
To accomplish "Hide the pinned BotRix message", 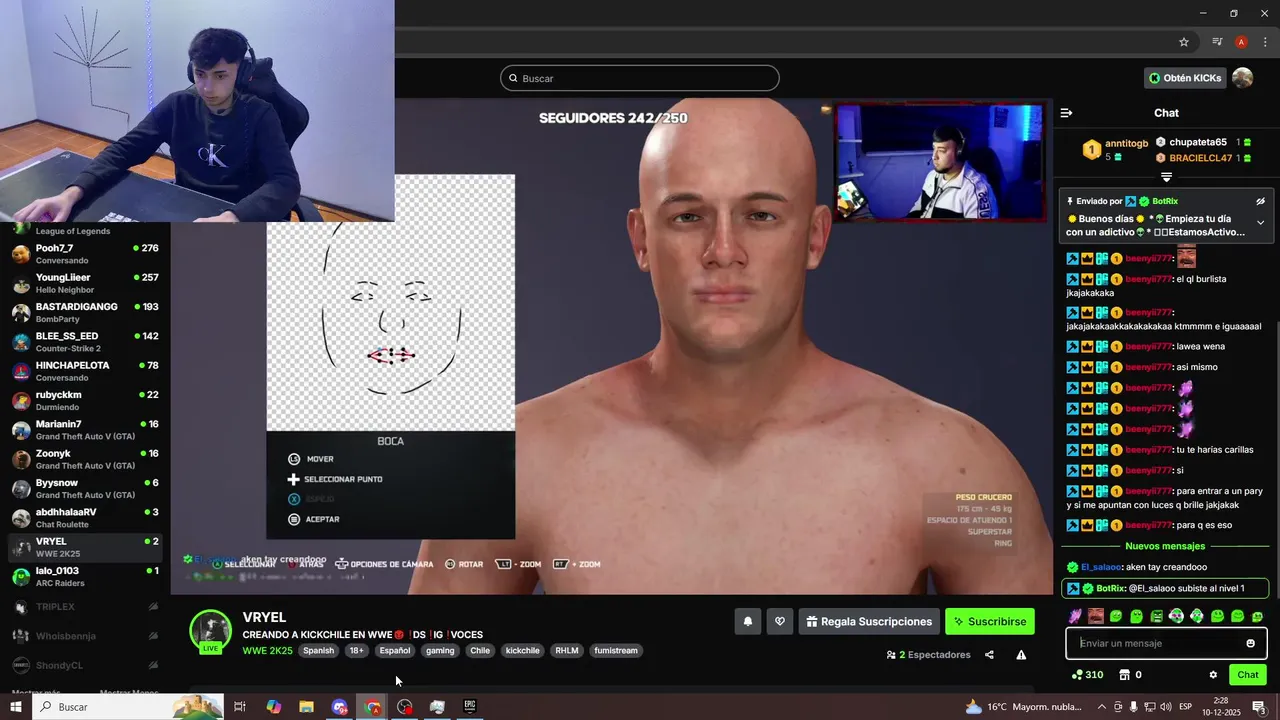I will [x=1261, y=201].
